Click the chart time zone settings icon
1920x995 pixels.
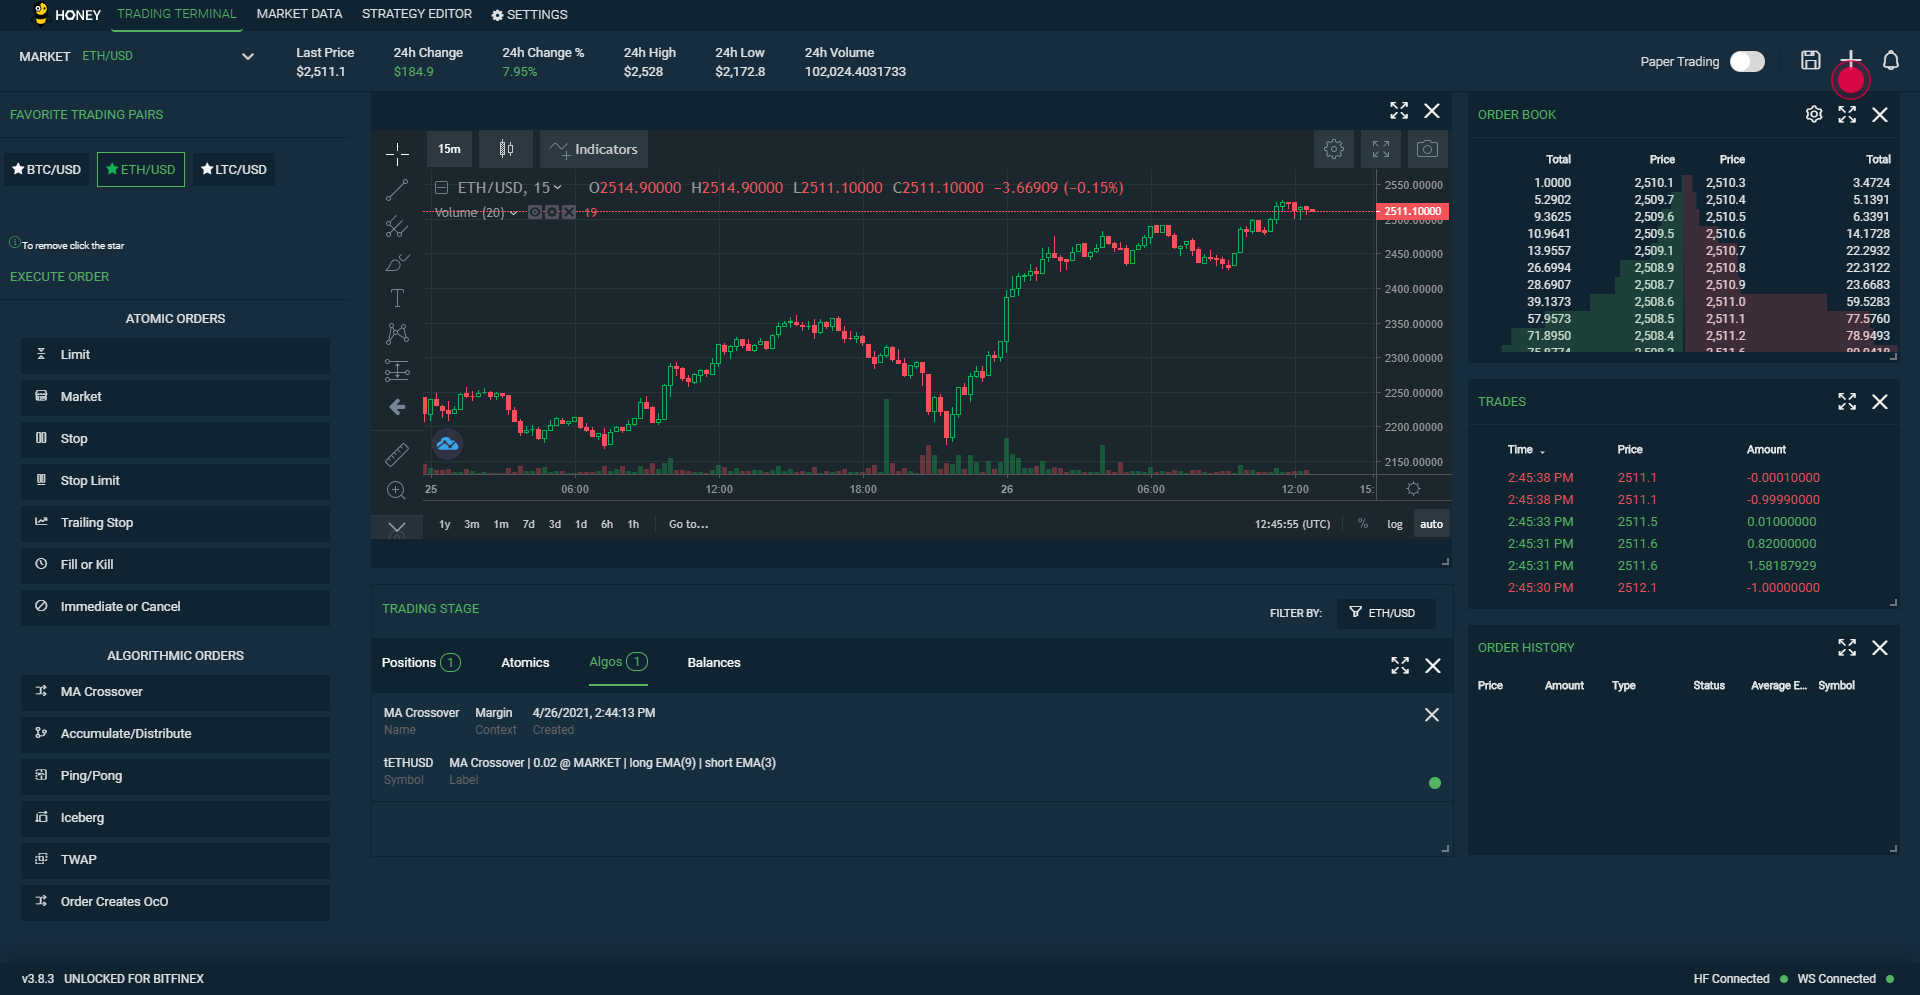pyautogui.click(x=1413, y=489)
